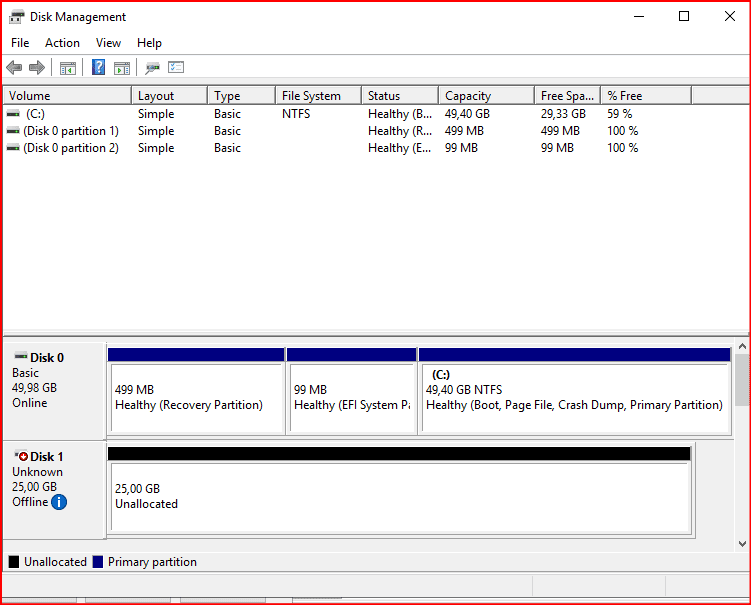Click the Forward arrow toolbar icon

(x=37, y=68)
